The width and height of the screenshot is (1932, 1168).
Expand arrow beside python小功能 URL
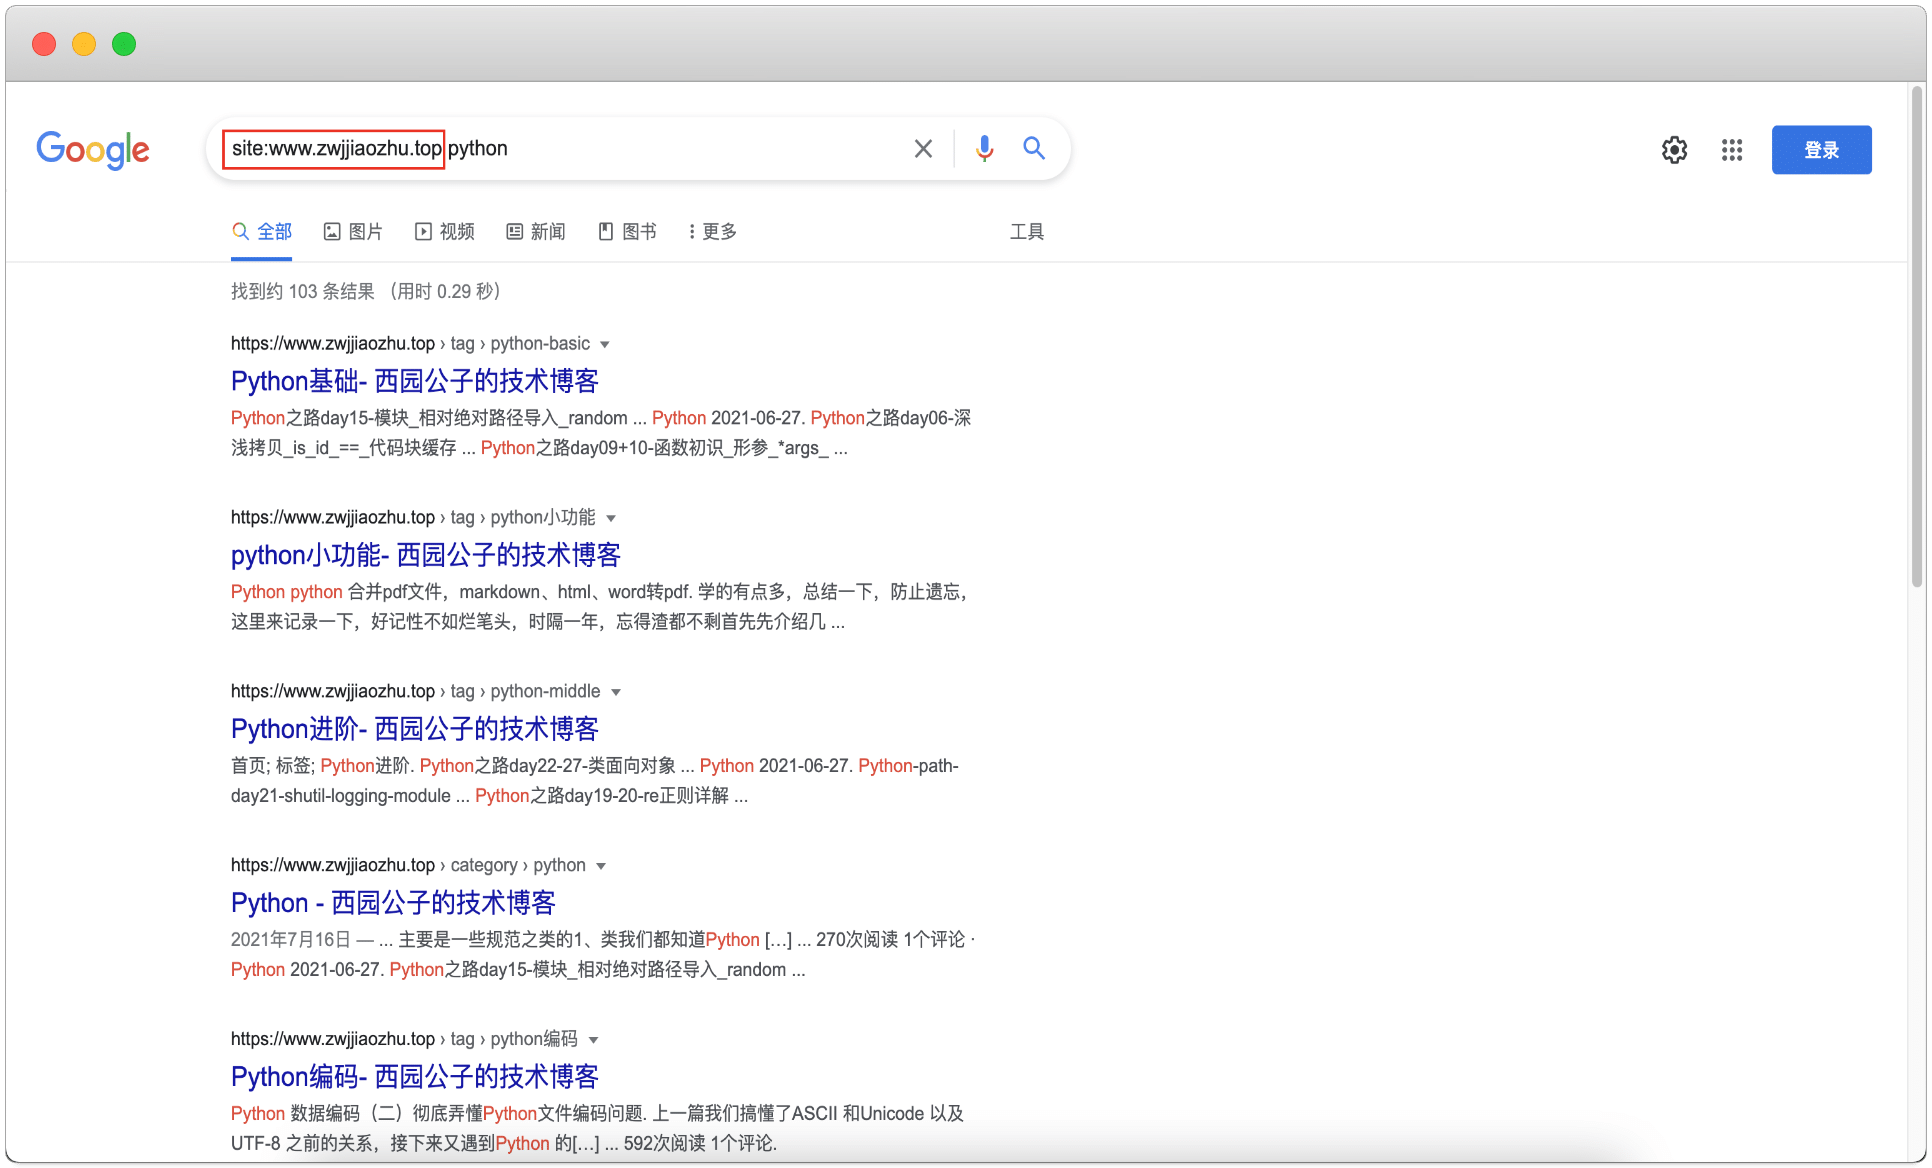pos(611,519)
